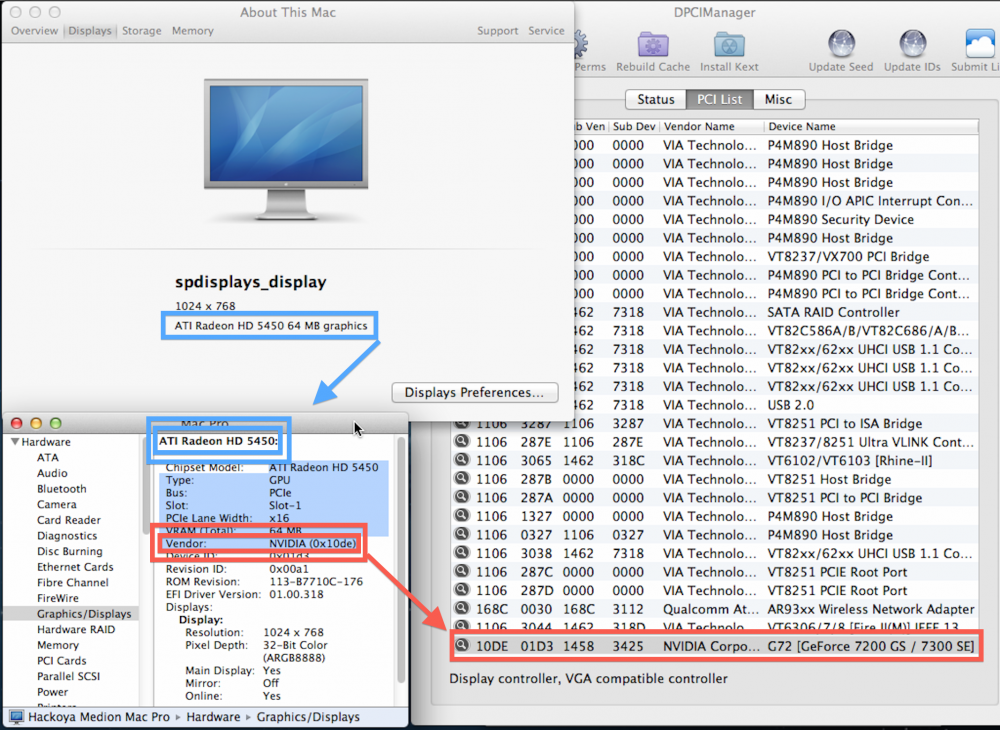Select Power in the sidebar
The width and height of the screenshot is (1000, 730).
pyautogui.click(x=52, y=692)
